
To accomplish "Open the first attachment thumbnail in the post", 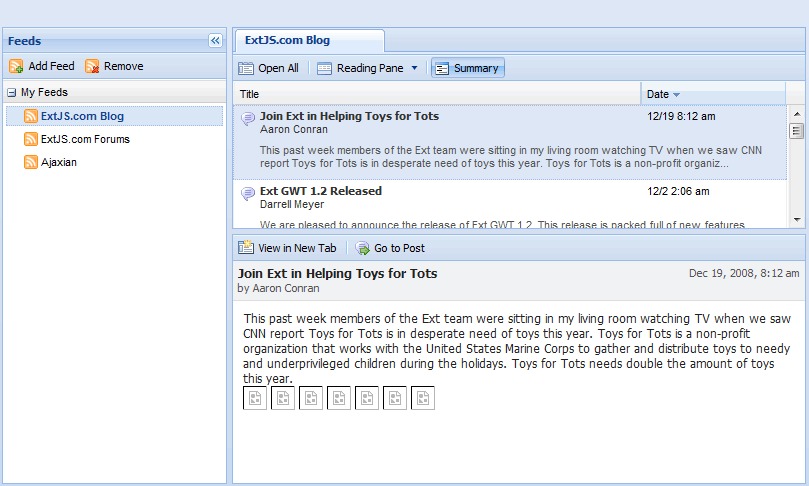I will [x=255, y=398].
